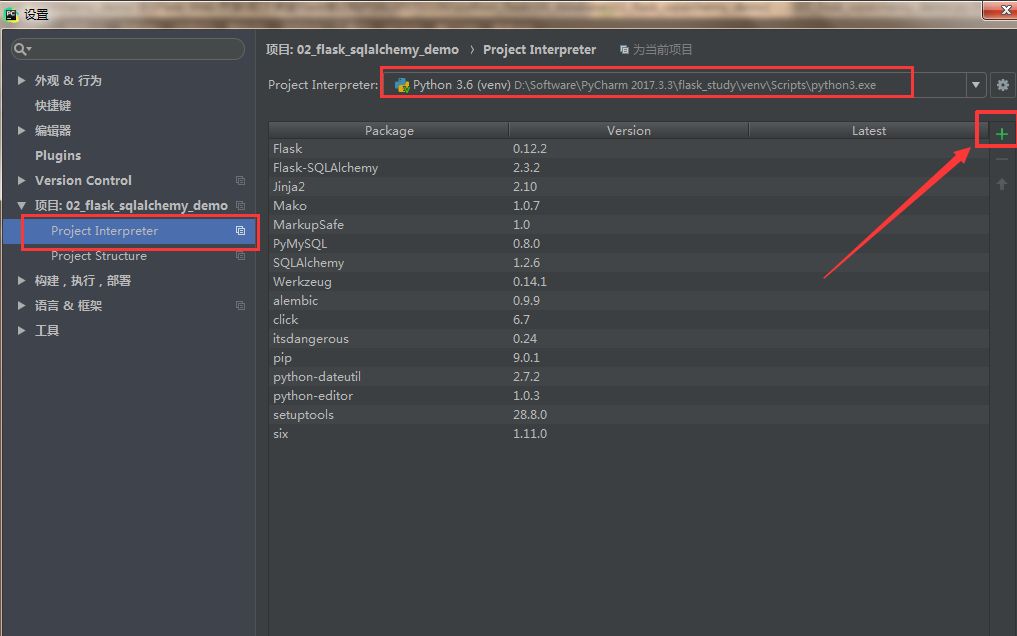The width and height of the screenshot is (1017, 636).
Task: Expand the 构建，执行，部署 section
Action: tap(21, 281)
